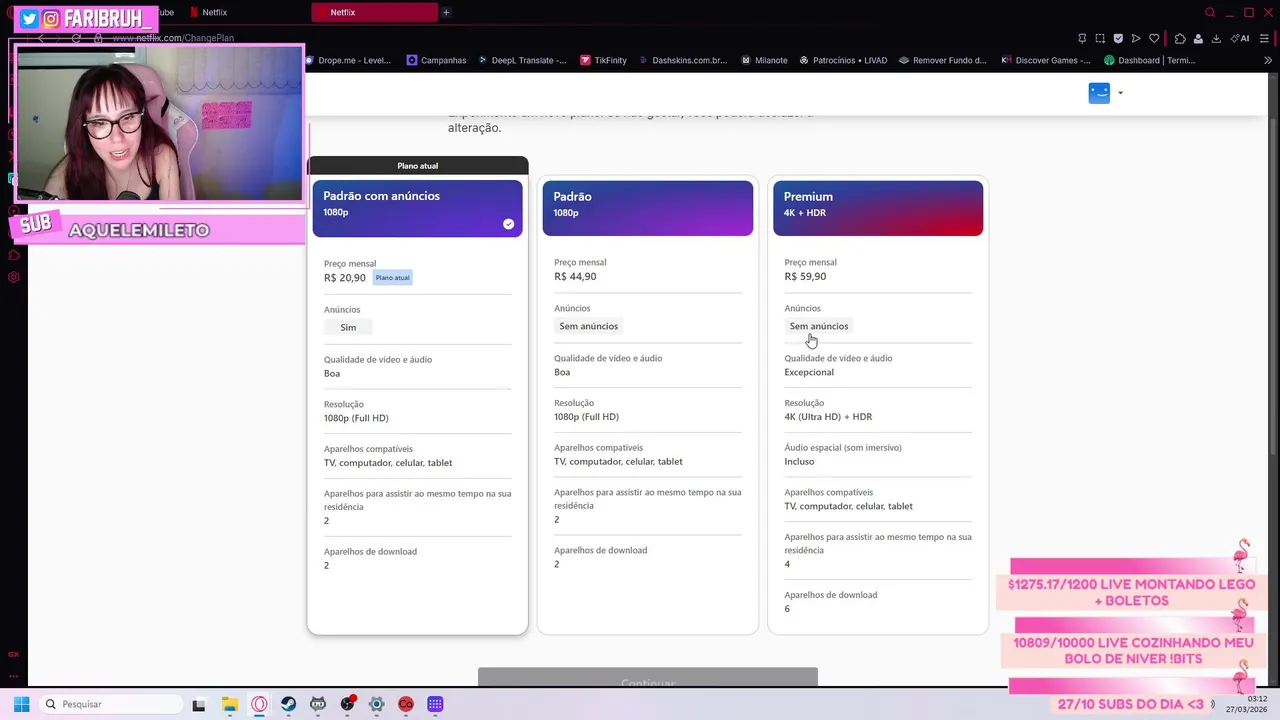Click Sem anúncios under the Premium plan
The height and width of the screenshot is (720, 1280).
pyautogui.click(x=819, y=326)
